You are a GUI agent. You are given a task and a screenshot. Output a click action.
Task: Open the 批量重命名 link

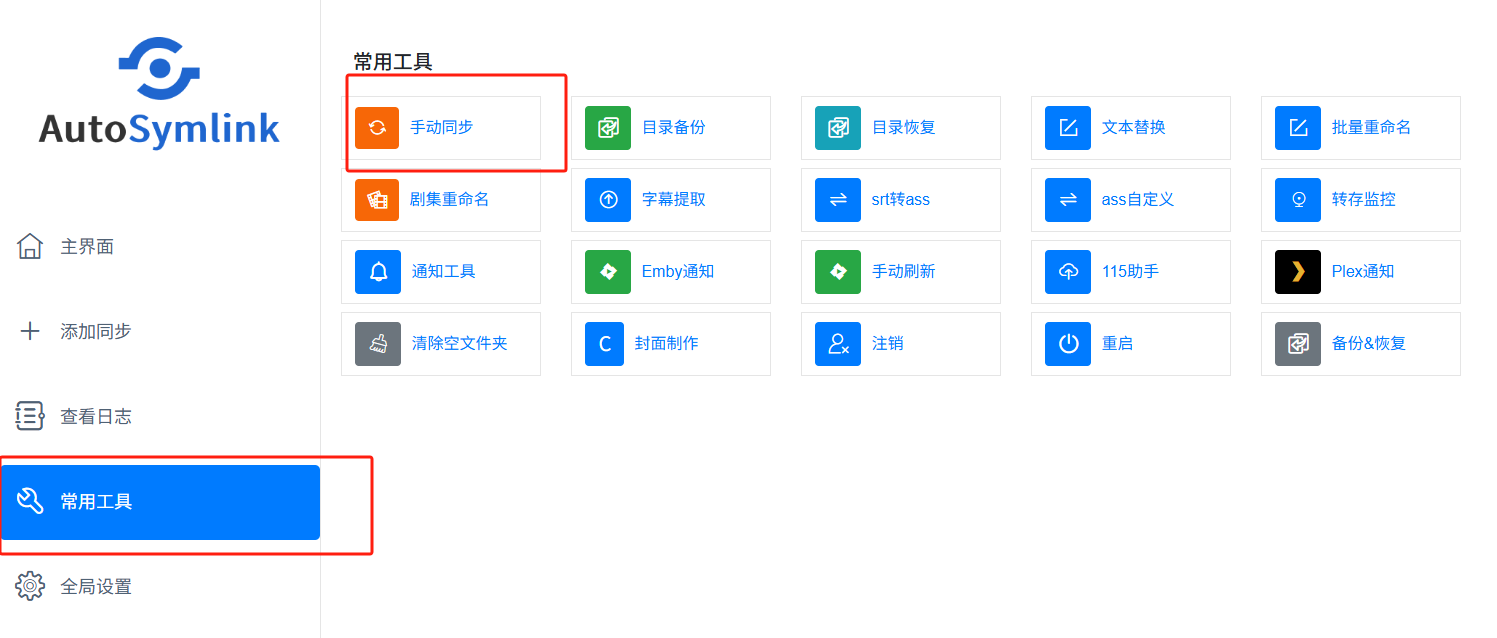1372,128
